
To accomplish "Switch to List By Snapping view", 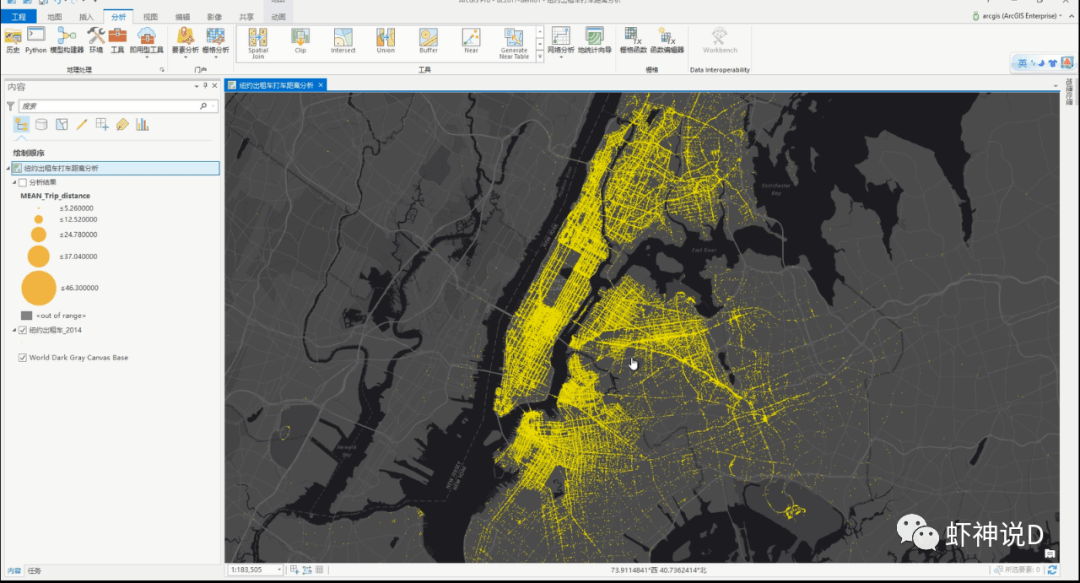I will (x=102, y=125).
